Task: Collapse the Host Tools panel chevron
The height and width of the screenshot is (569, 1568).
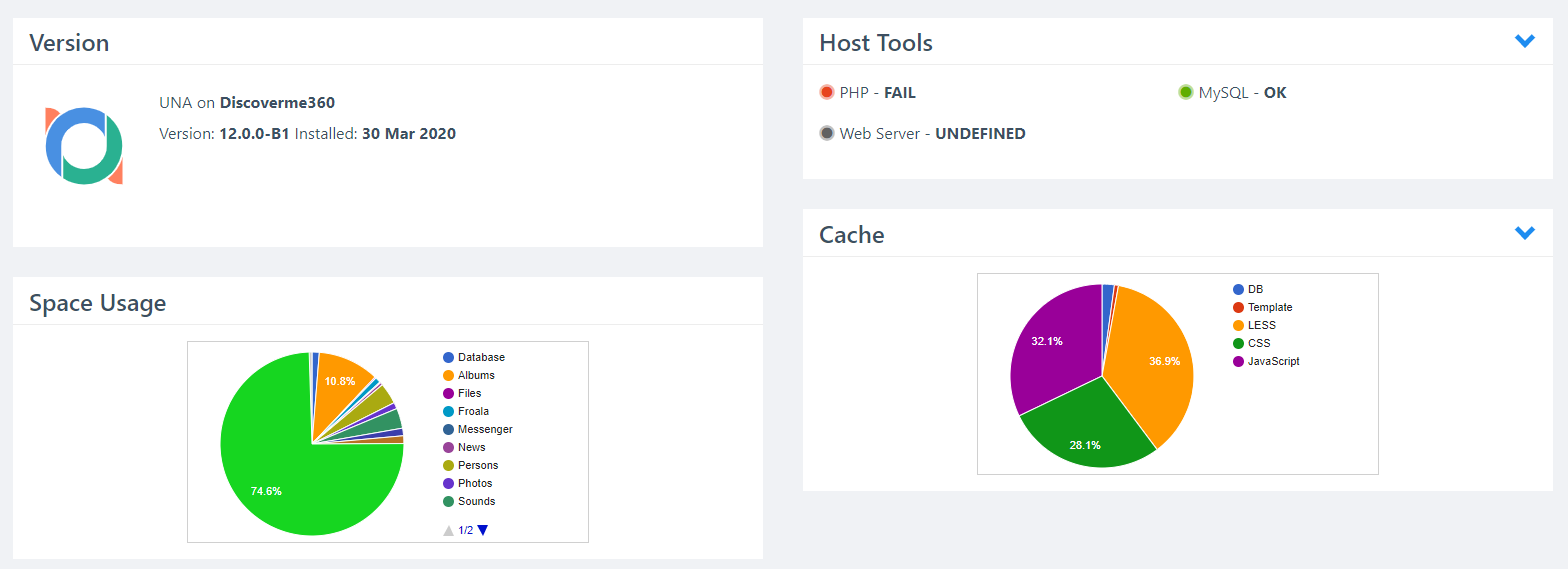Action: (x=1525, y=41)
